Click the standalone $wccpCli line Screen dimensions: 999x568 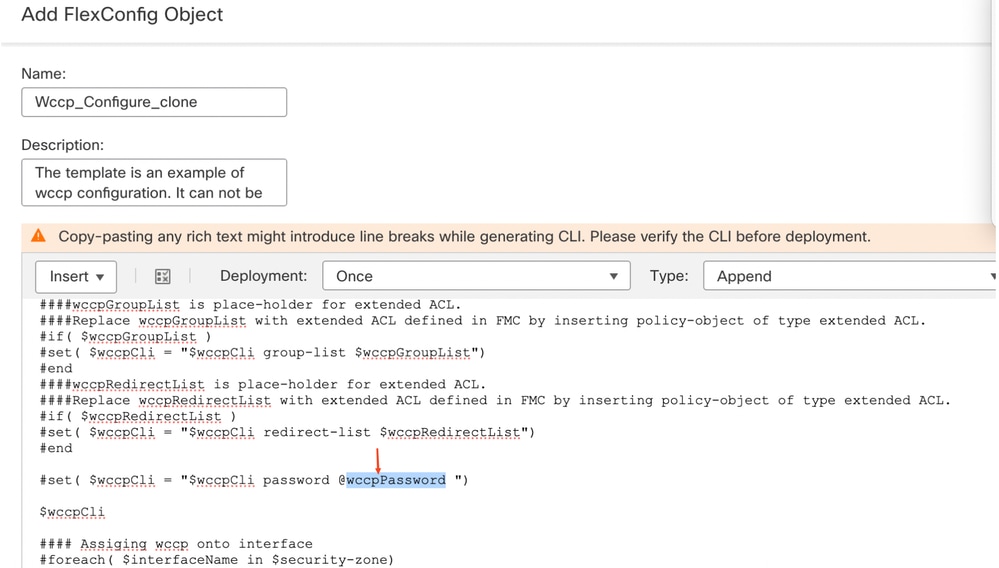click(72, 512)
